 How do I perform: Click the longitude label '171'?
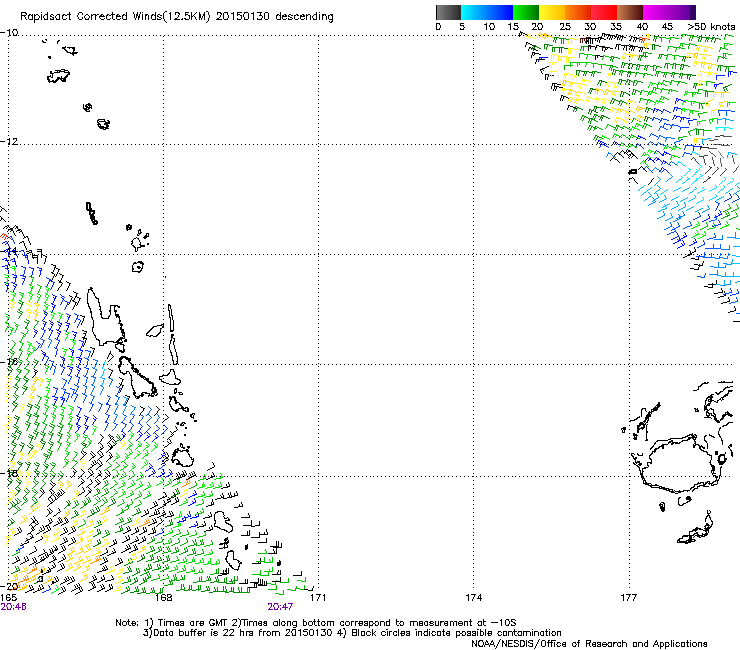pyautogui.click(x=318, y=598)
